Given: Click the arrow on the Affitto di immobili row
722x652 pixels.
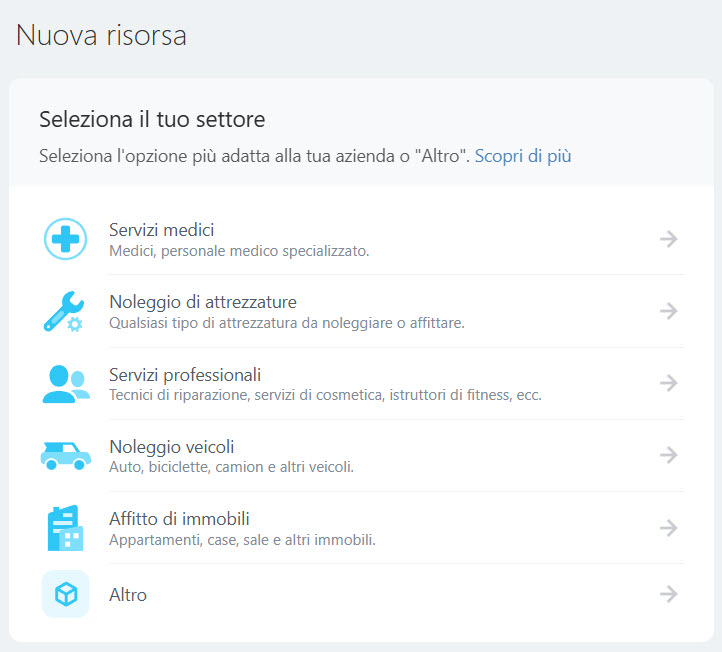Looking at the screenshot, I should [669, 527].
